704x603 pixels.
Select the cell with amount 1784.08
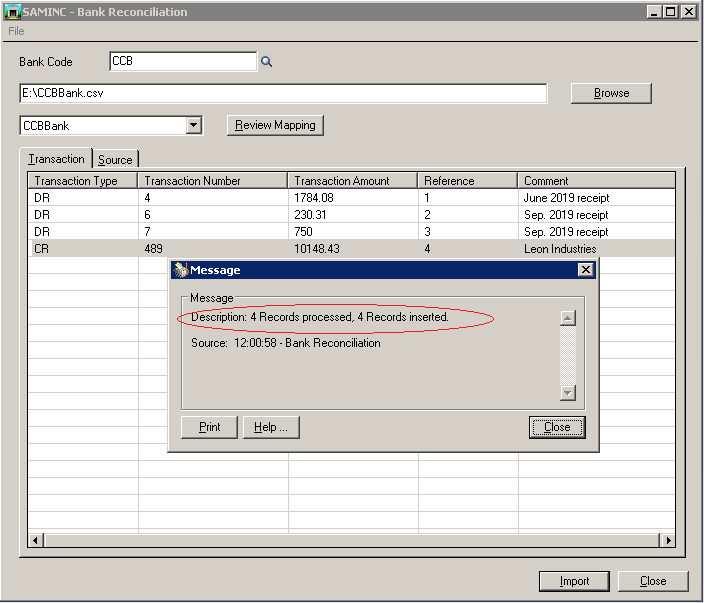pyautogui.click(x=353, y=198)
